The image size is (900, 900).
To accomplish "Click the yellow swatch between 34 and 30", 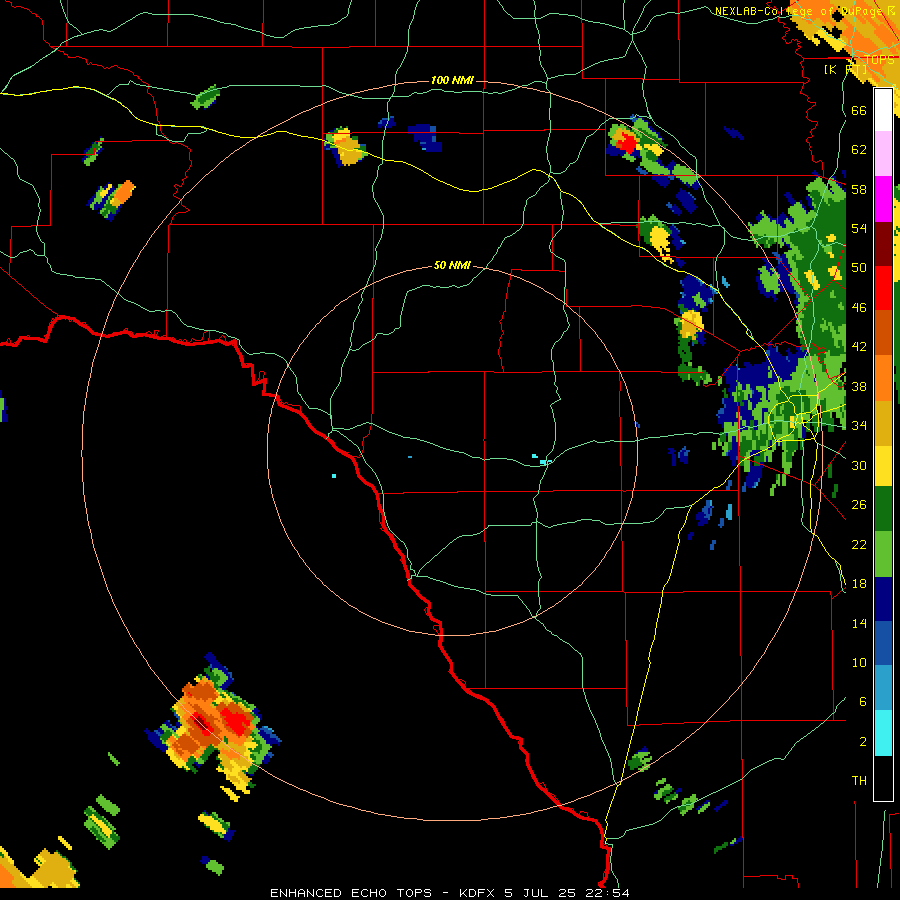I will [x=883, y=466].
